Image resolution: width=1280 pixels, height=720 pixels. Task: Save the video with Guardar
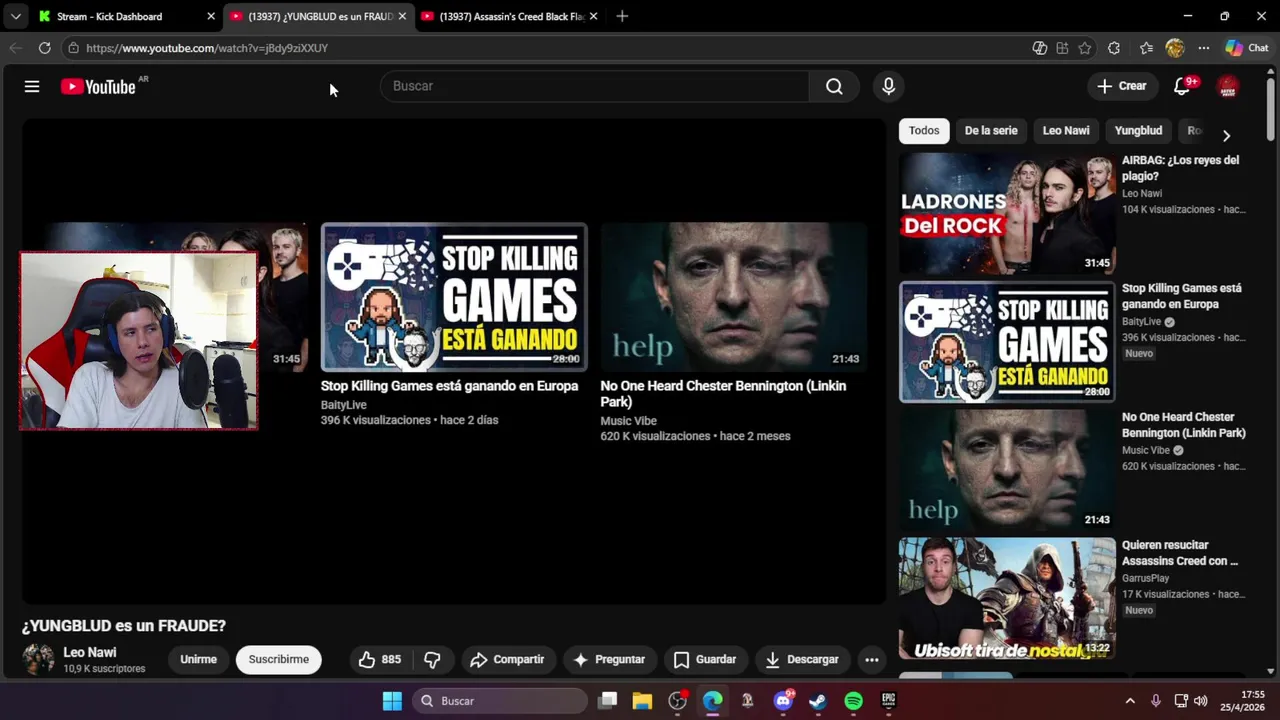pyautogui.click(x=705, y=659)
